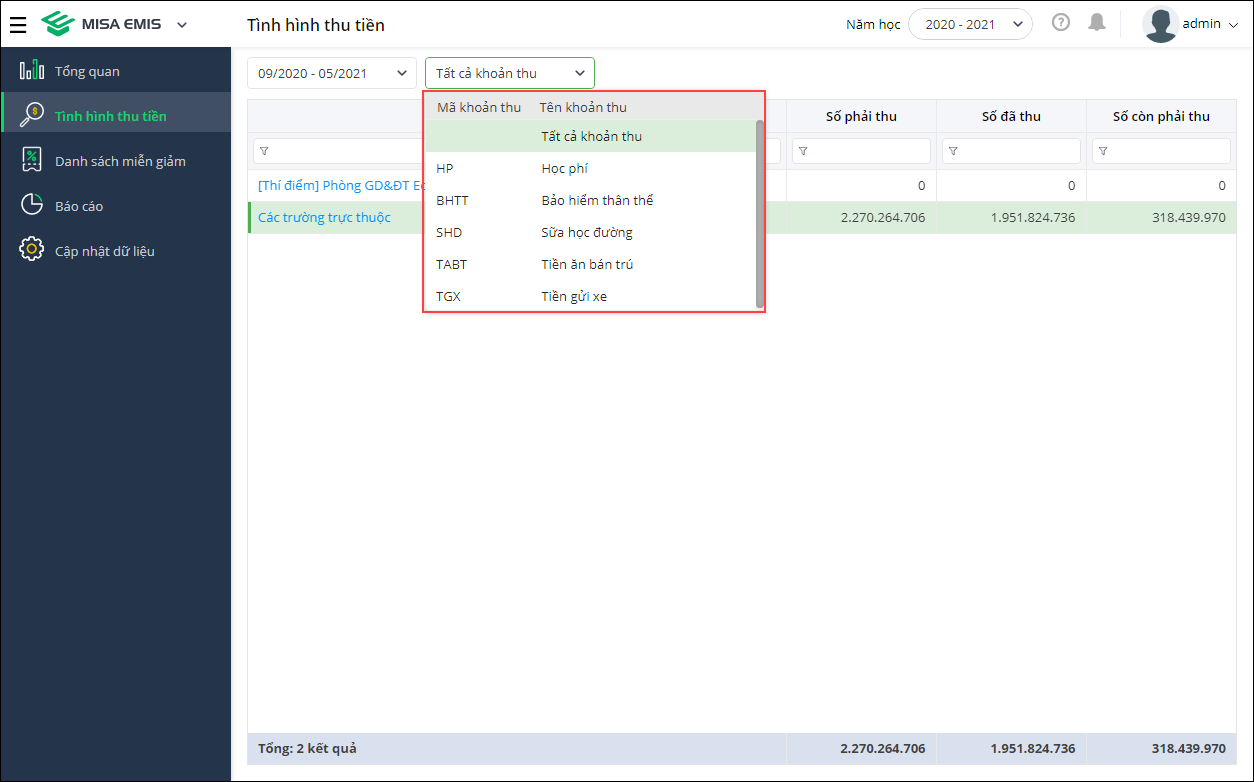Click the Số còn phải thu filter input

point(1161,151)
